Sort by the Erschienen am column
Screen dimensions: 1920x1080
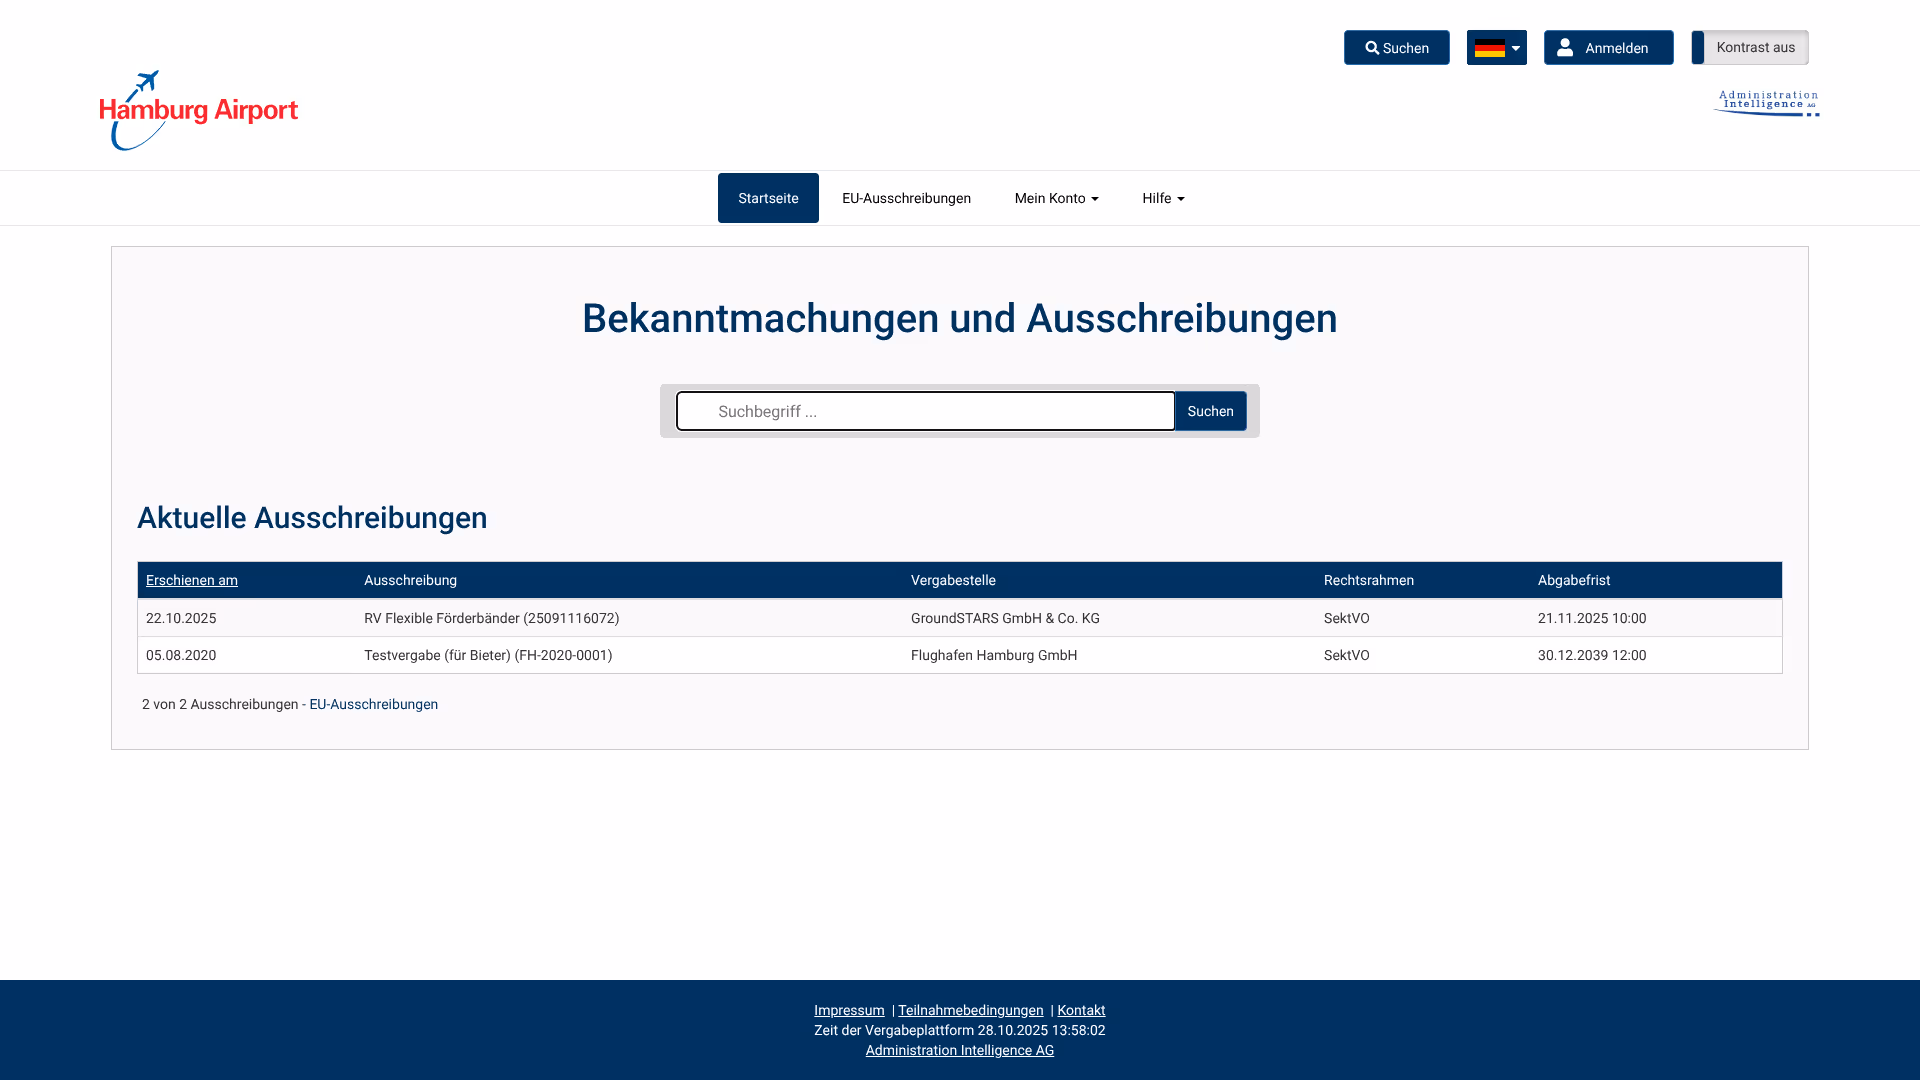pos(192,580)
